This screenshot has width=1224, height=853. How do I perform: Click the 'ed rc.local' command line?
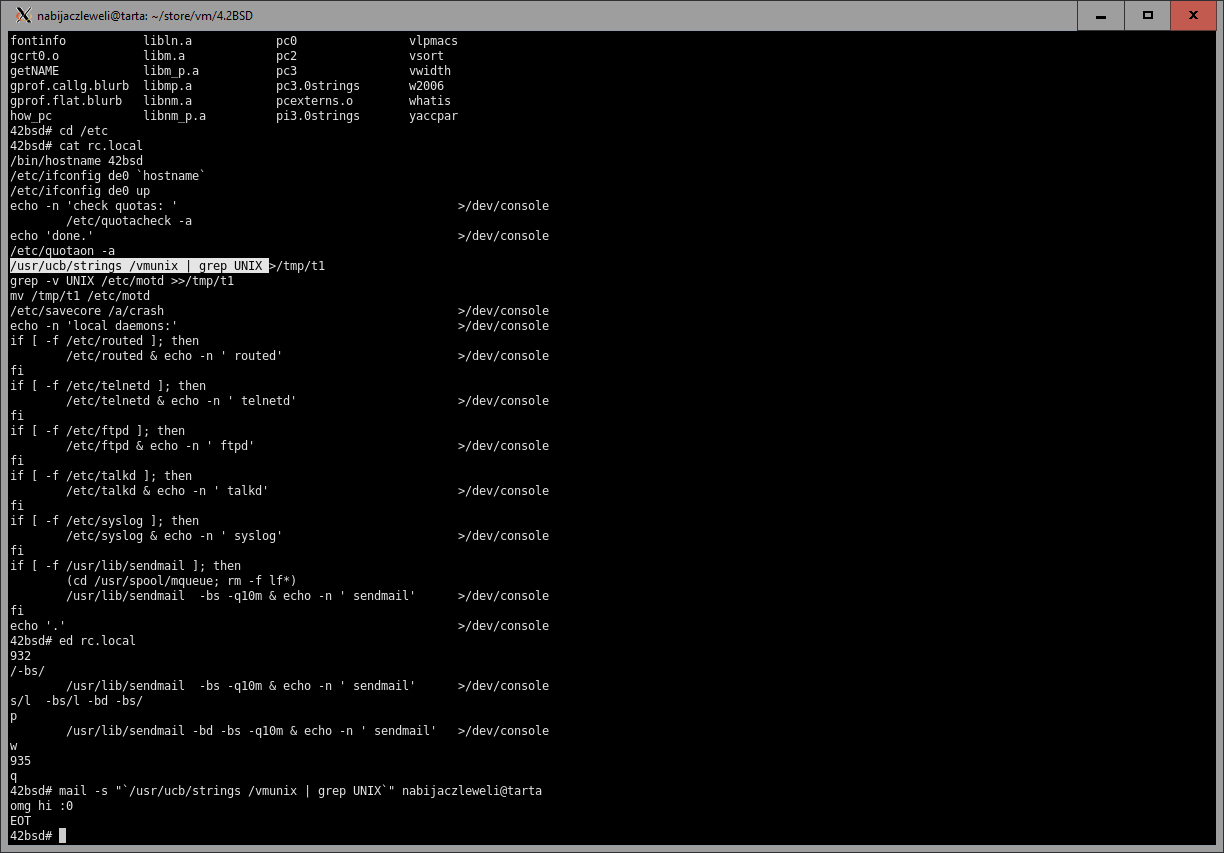point(97,641)
